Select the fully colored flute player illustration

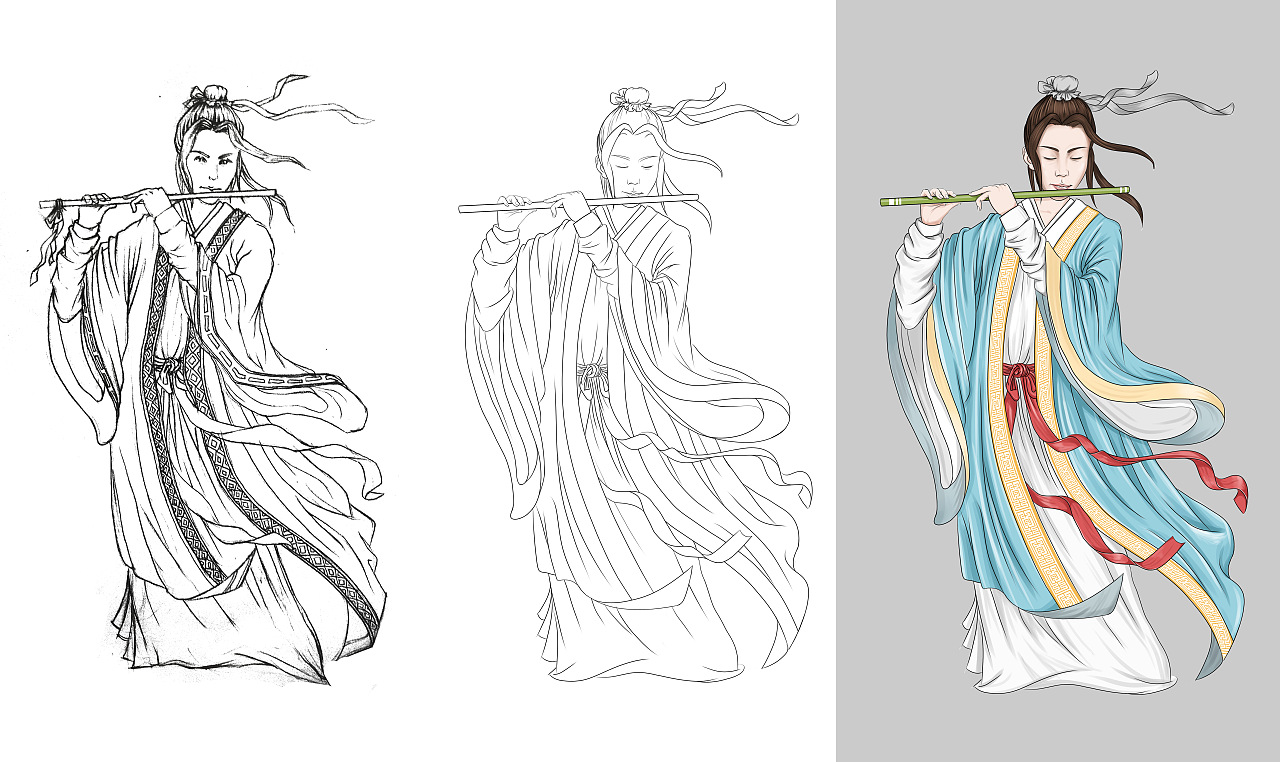tap(1063, 381)
